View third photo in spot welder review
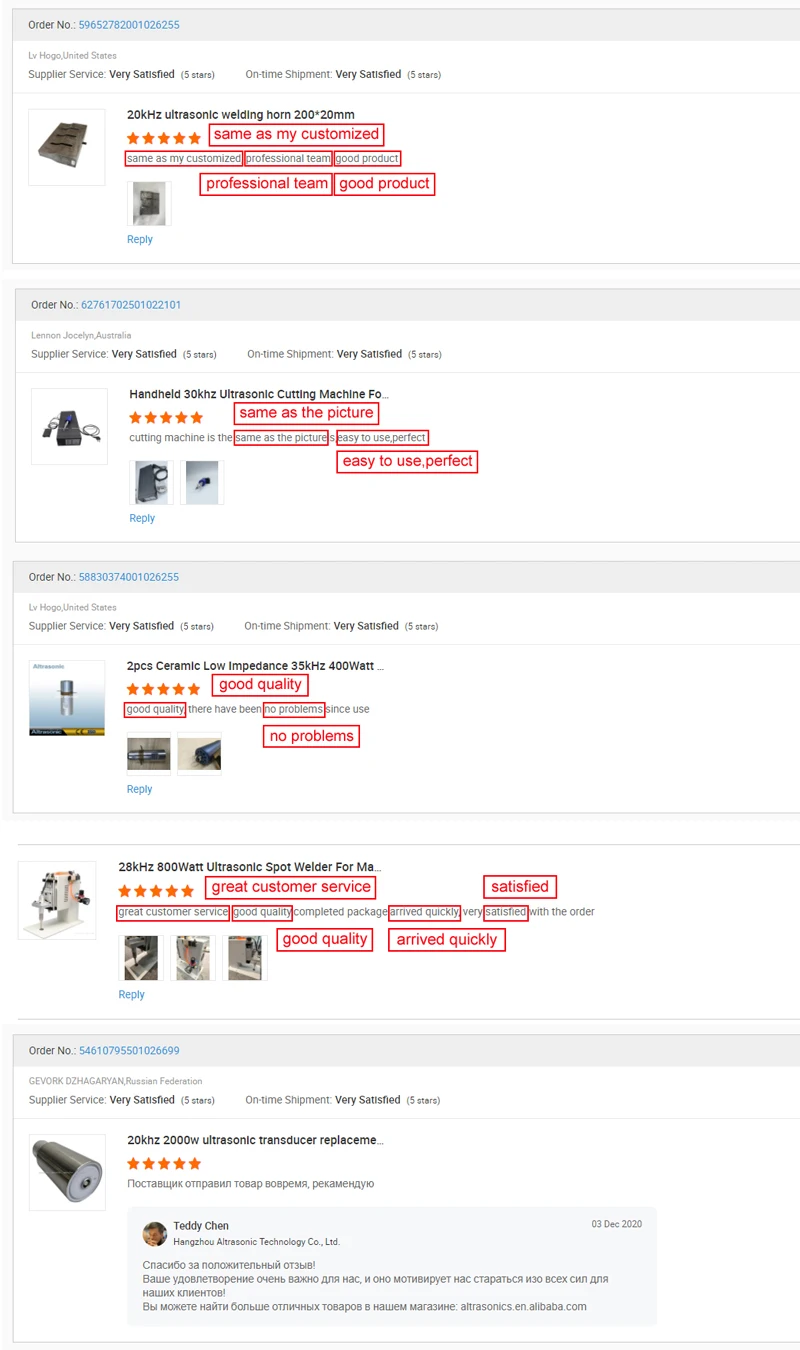The image size is (800, 1350). click(x=244, y=958)
